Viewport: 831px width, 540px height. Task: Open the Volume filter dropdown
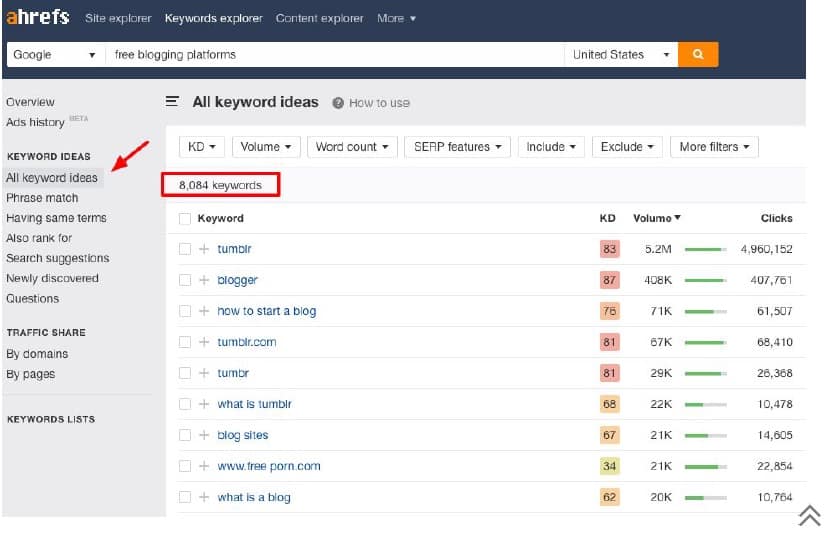point(266,147)
